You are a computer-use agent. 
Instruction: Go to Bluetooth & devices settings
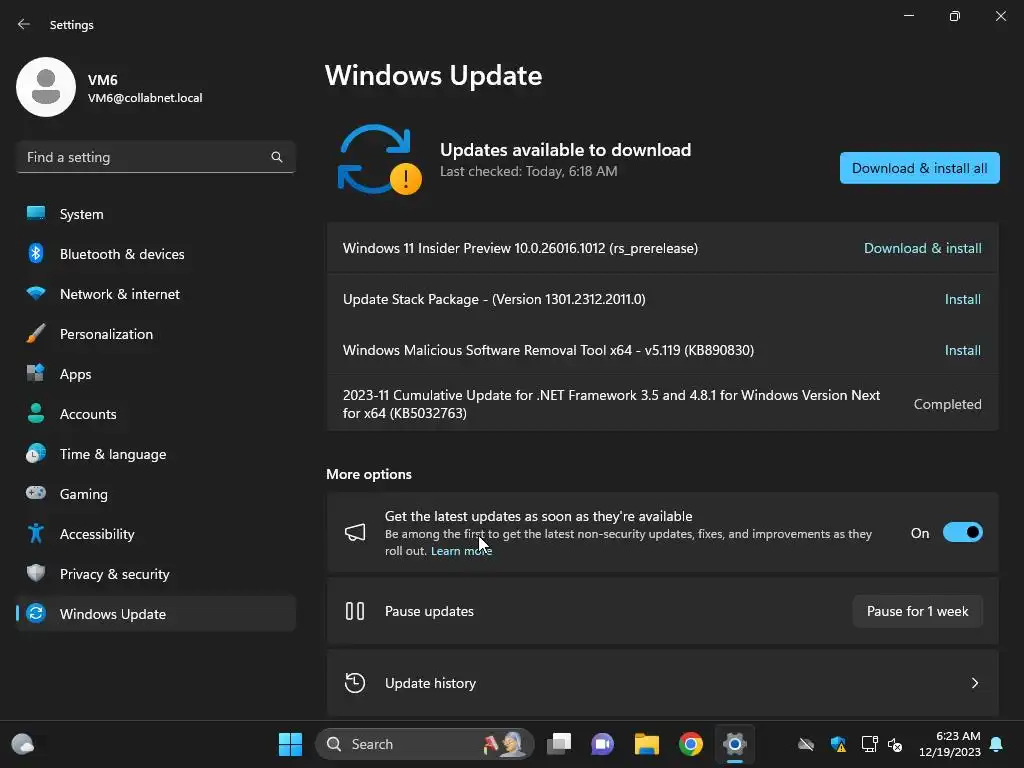point(156,253)
